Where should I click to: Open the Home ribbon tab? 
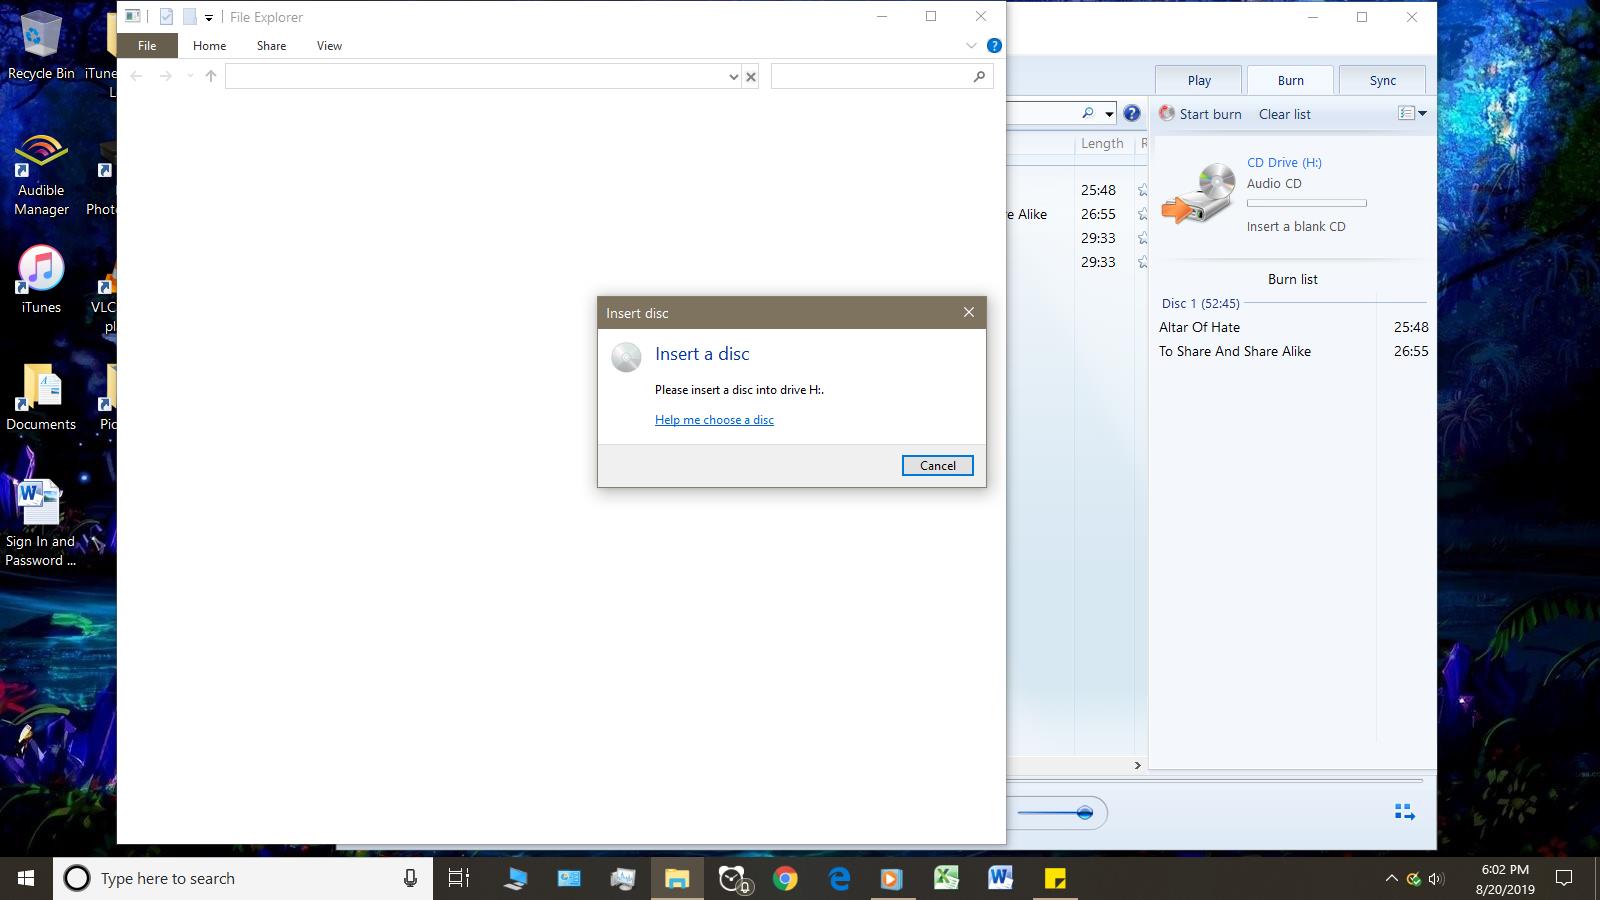click(x=209, y=45)
